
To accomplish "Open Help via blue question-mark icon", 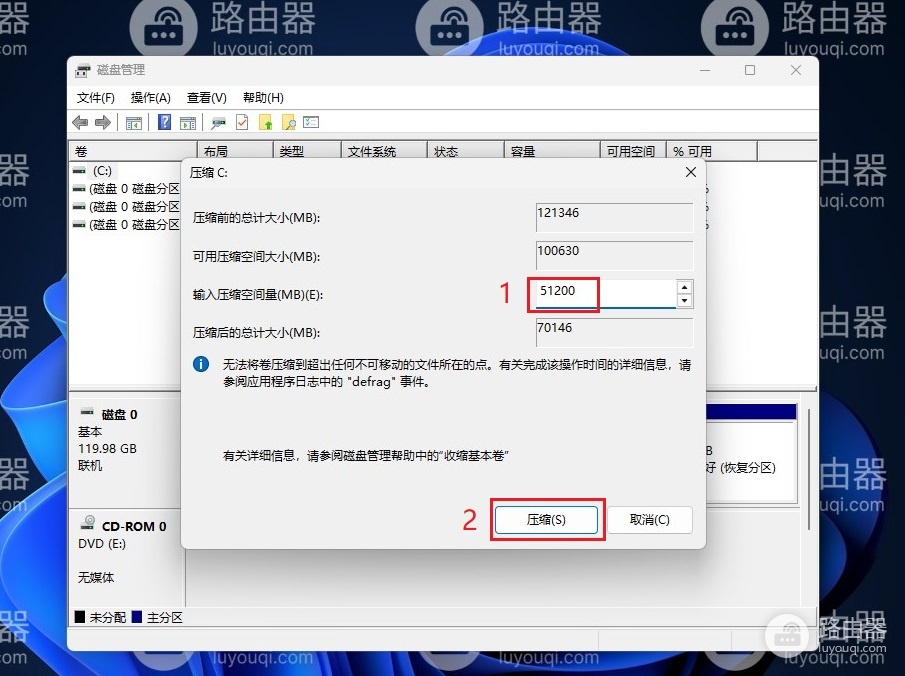I will click(x=164, y=122).
